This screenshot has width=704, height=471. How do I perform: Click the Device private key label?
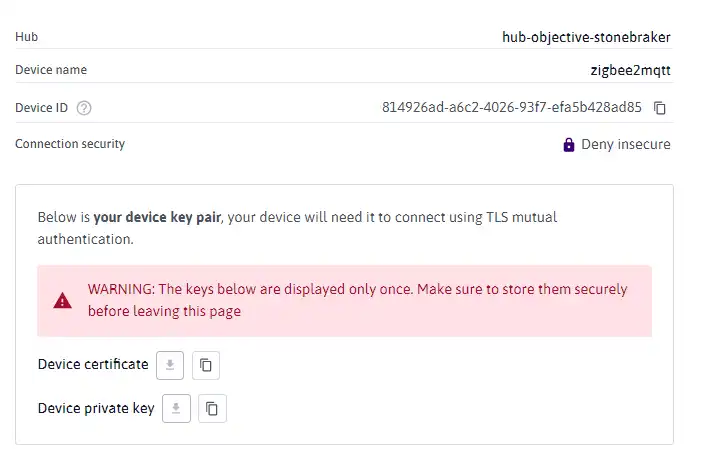[x=96, y=408]
